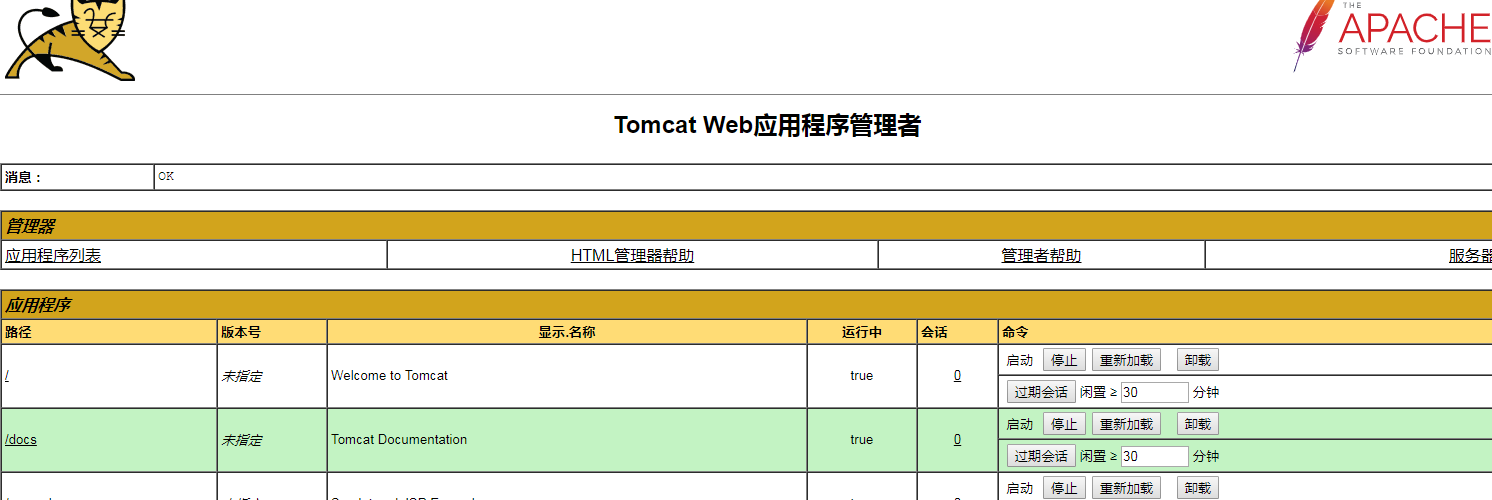1492x500 pixels.
Task: Click the 消息 label
Action: 24,178
